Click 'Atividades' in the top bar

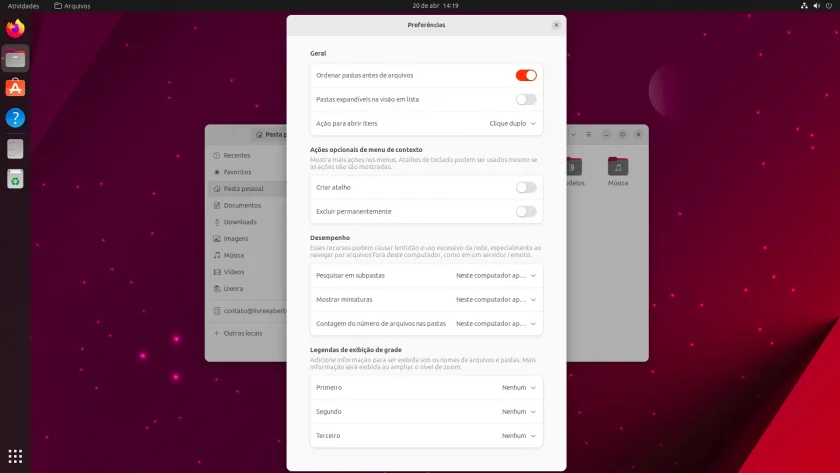pos(24,6)
